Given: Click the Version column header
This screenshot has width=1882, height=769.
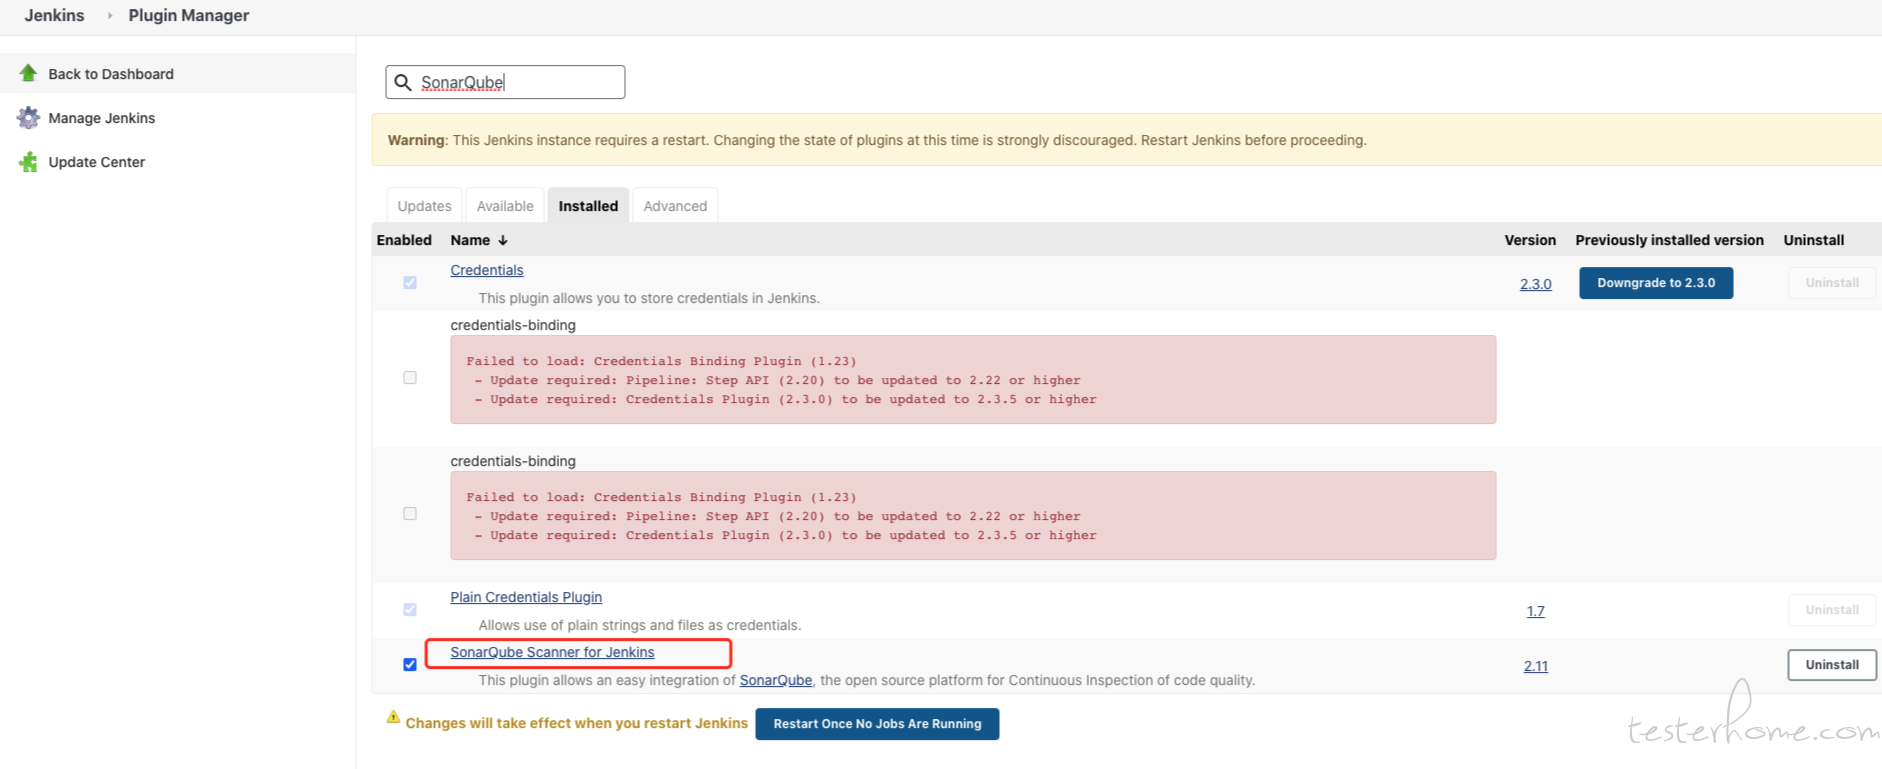Looking at the screenshot, I should [1530, 240].
